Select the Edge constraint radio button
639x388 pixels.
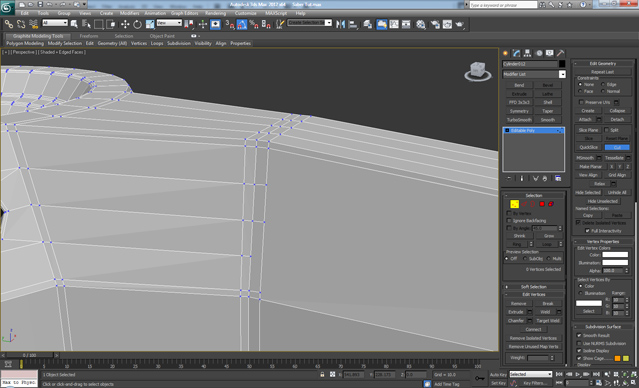(603, 84)
